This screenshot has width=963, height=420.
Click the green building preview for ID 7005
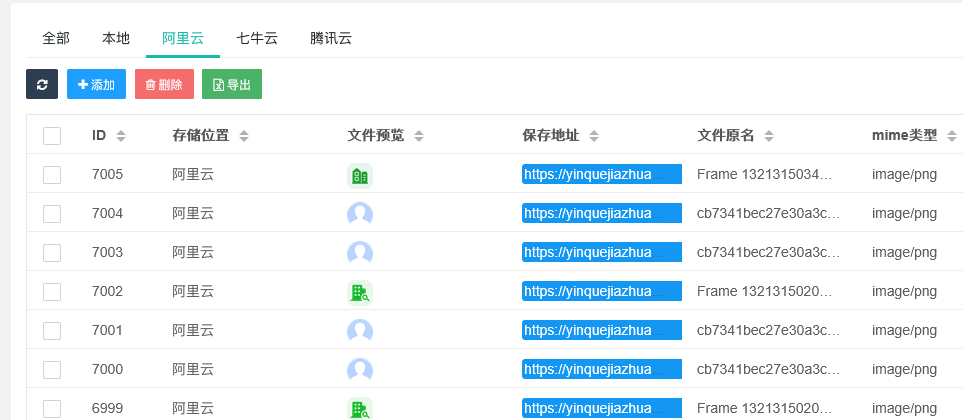point(360,176)
